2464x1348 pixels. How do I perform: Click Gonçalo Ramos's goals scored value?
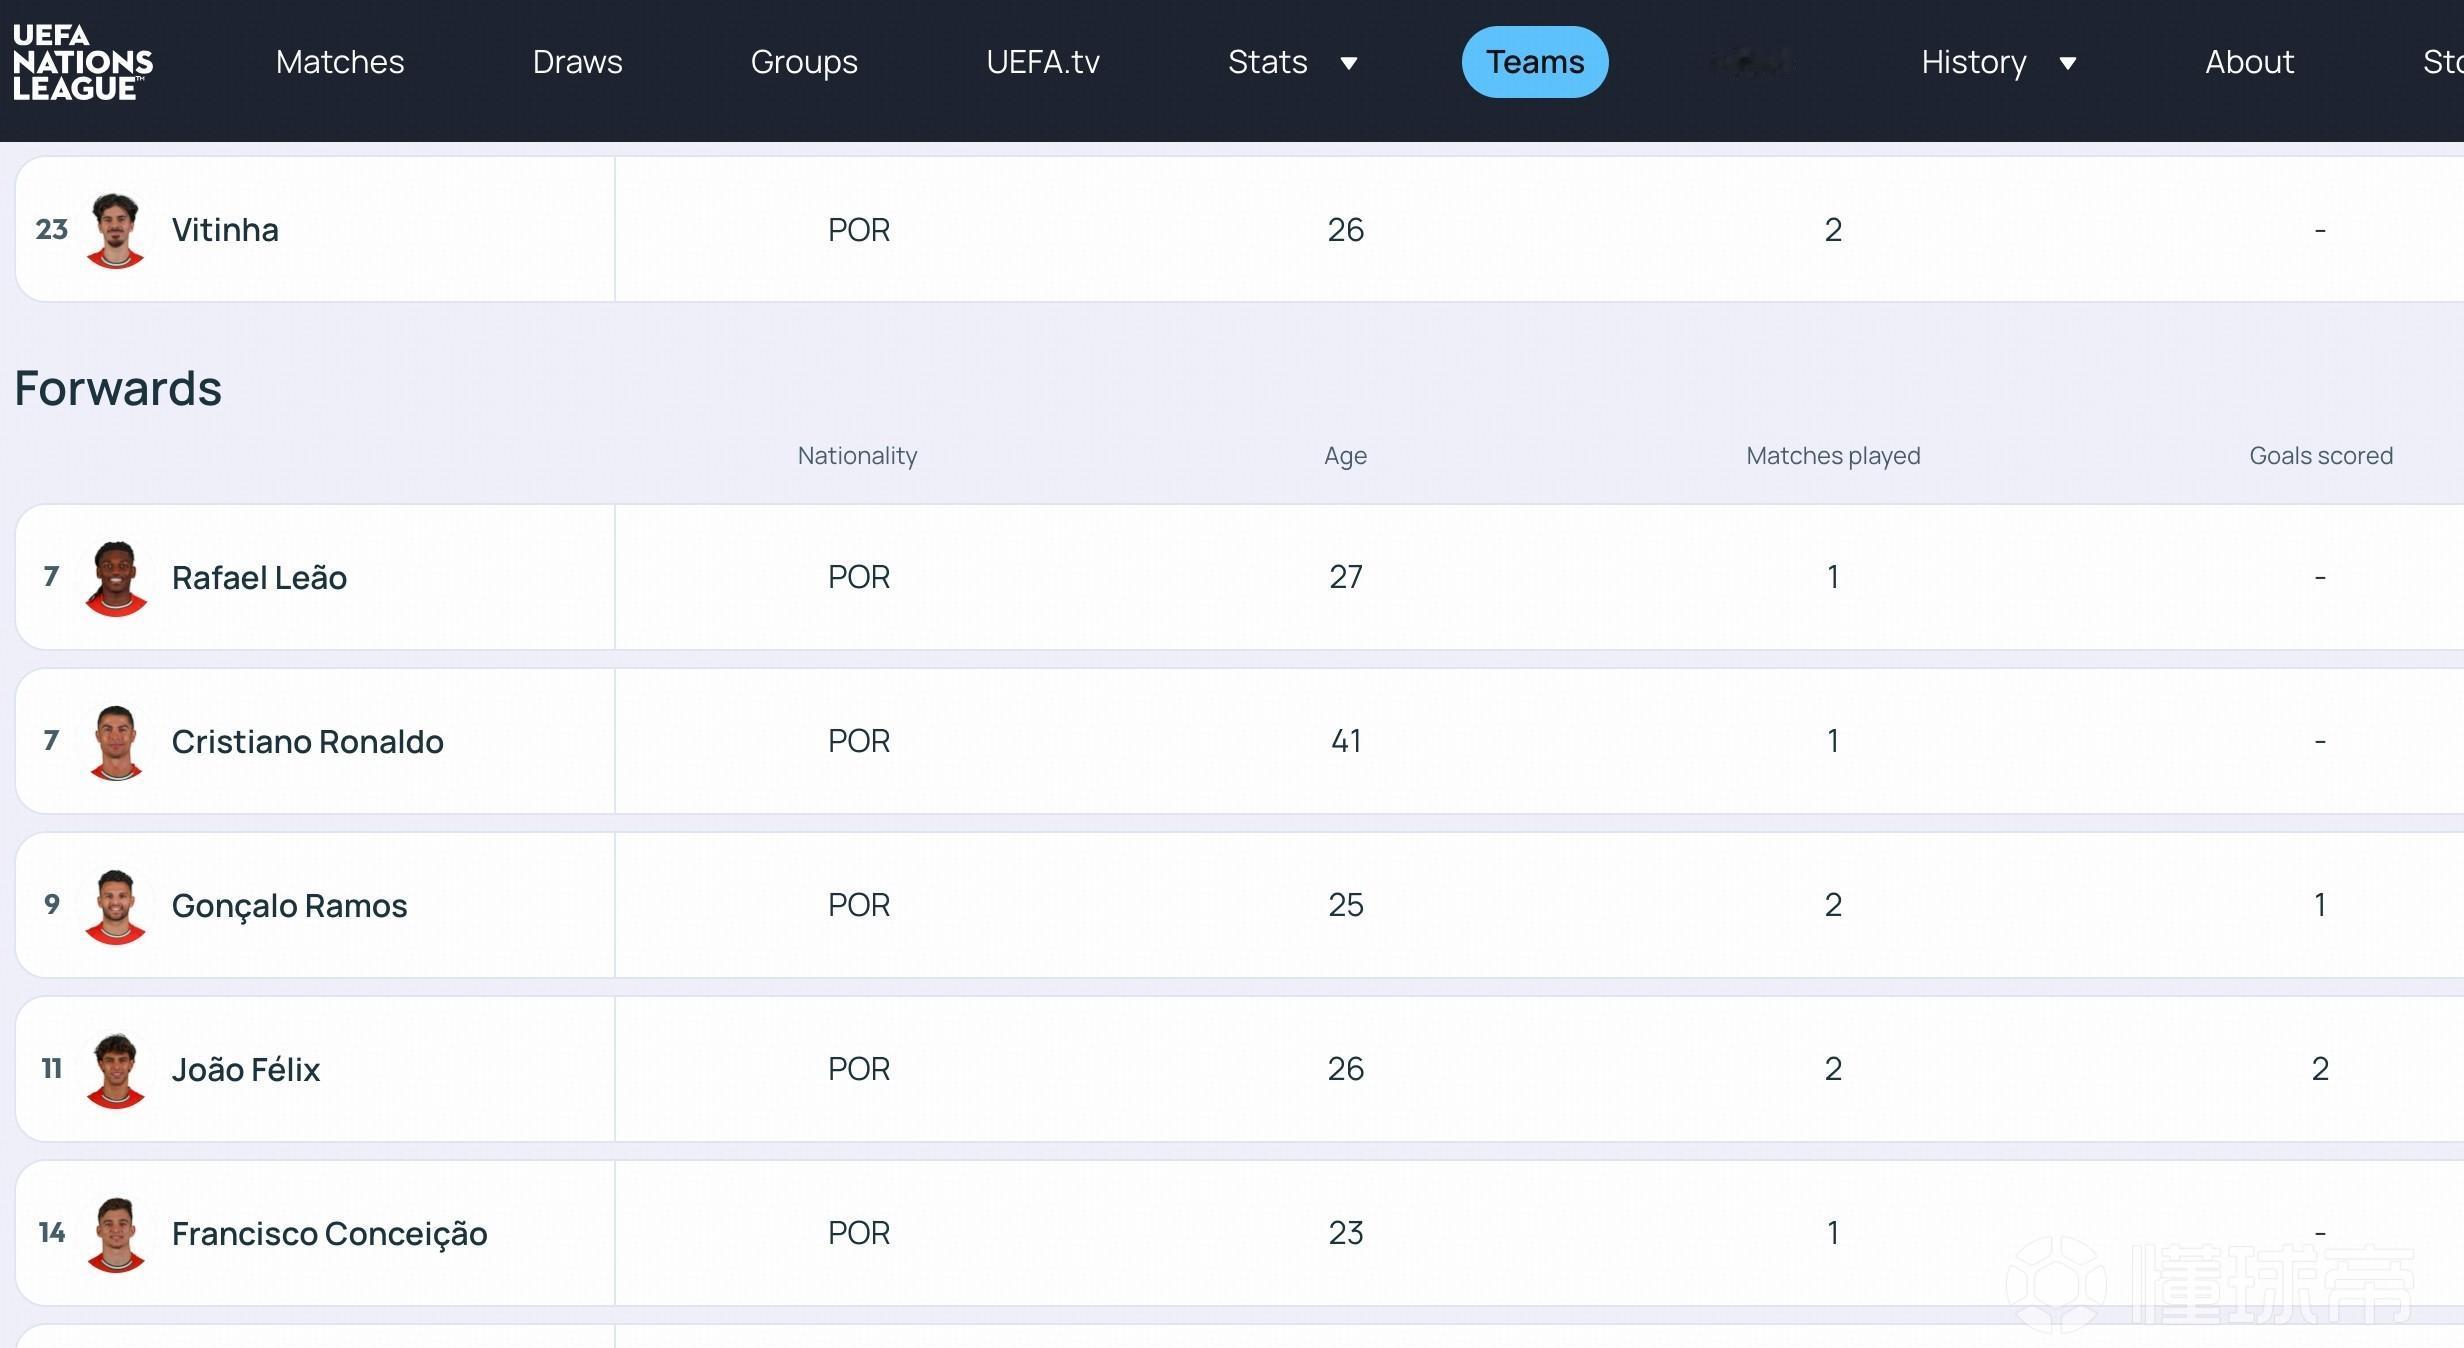pyautogui.click(x=2320, y=905)
